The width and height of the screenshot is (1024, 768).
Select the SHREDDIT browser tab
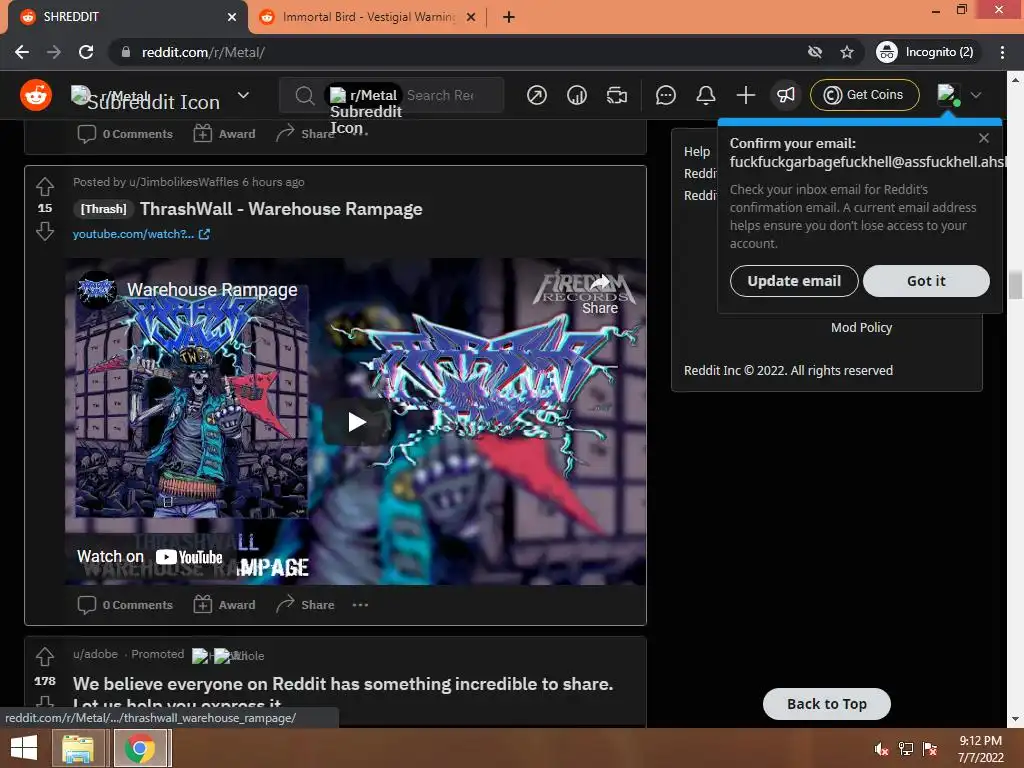124,17
